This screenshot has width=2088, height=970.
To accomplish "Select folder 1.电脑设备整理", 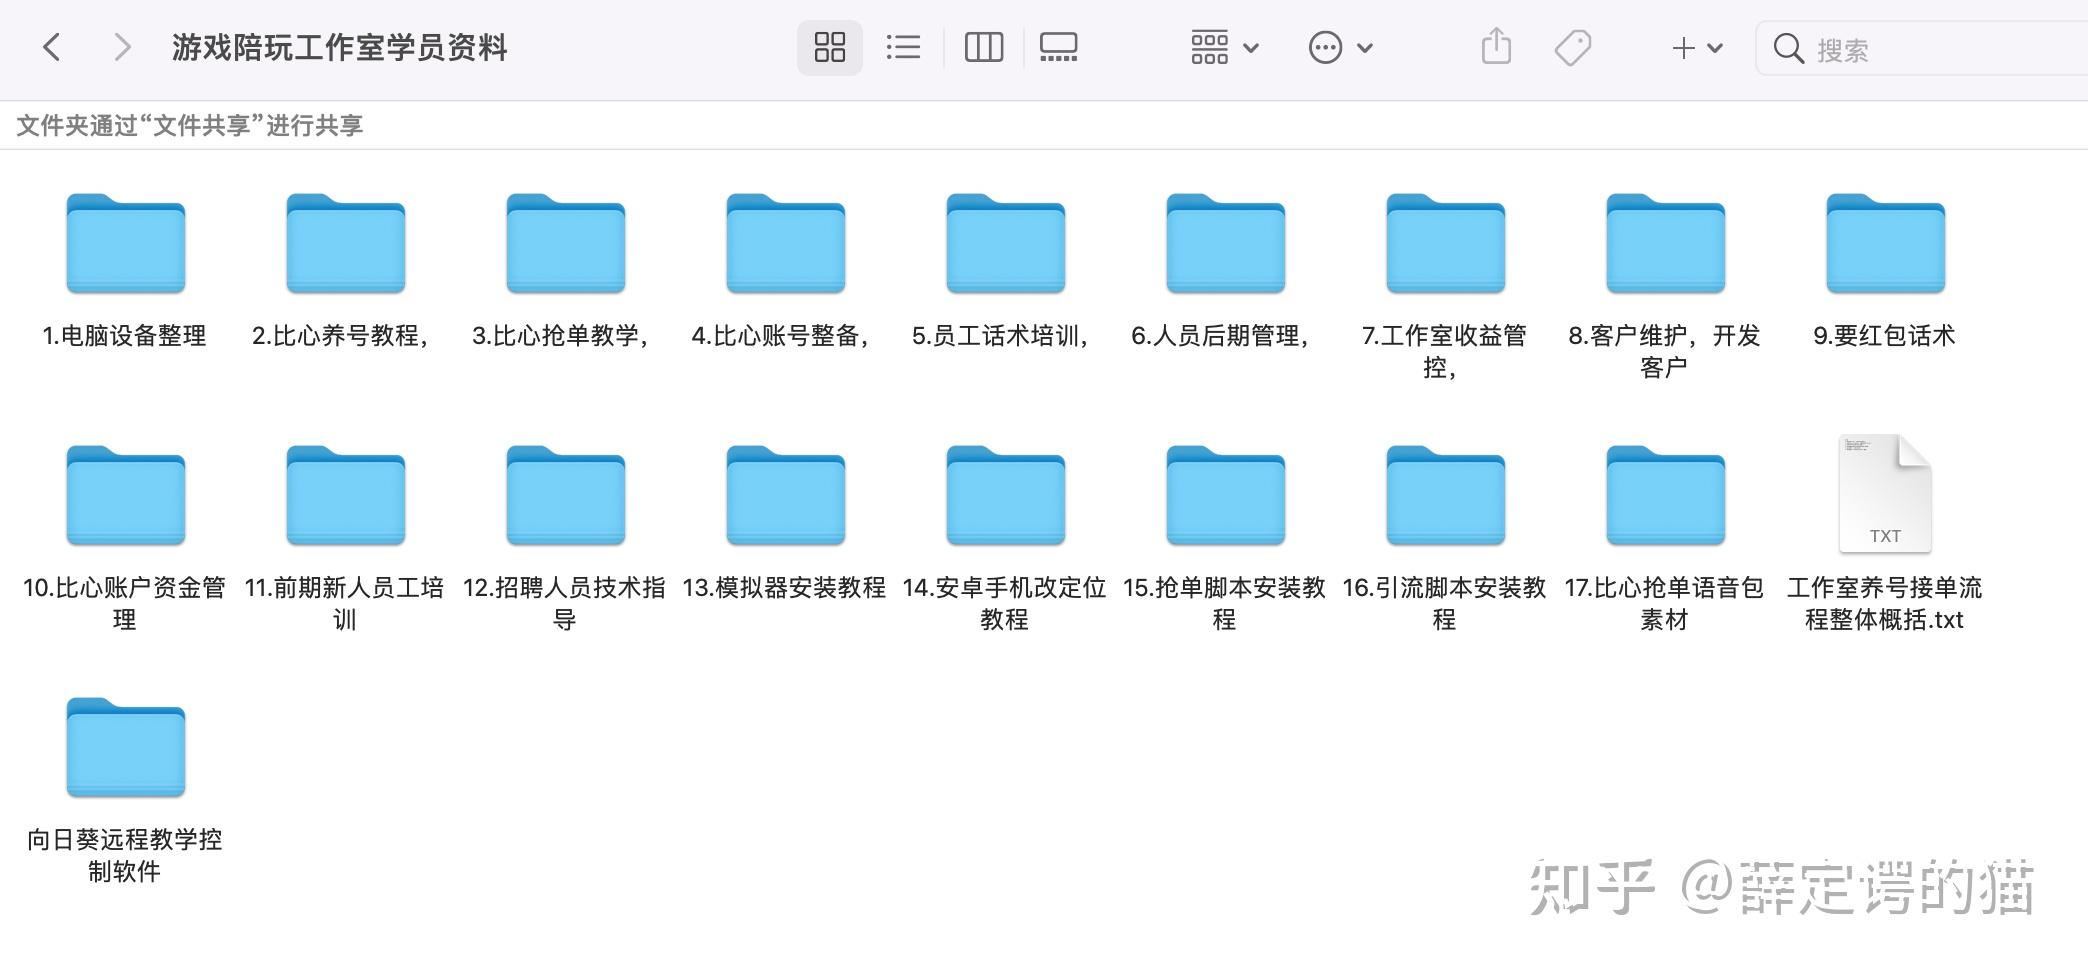I will (125, 272).
